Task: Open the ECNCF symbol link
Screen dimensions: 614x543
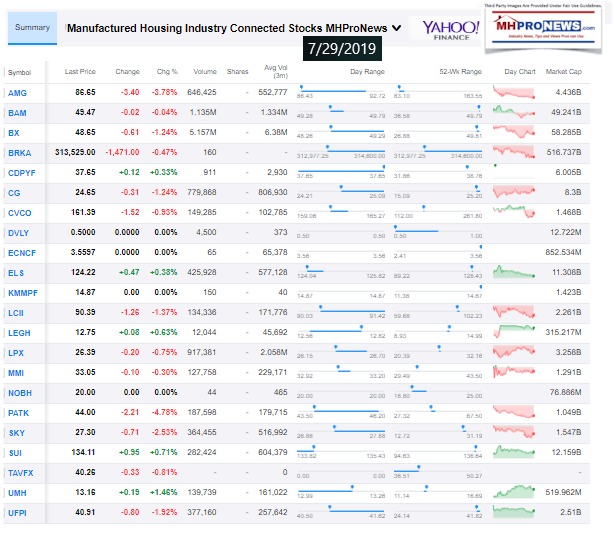Action: 22,253
